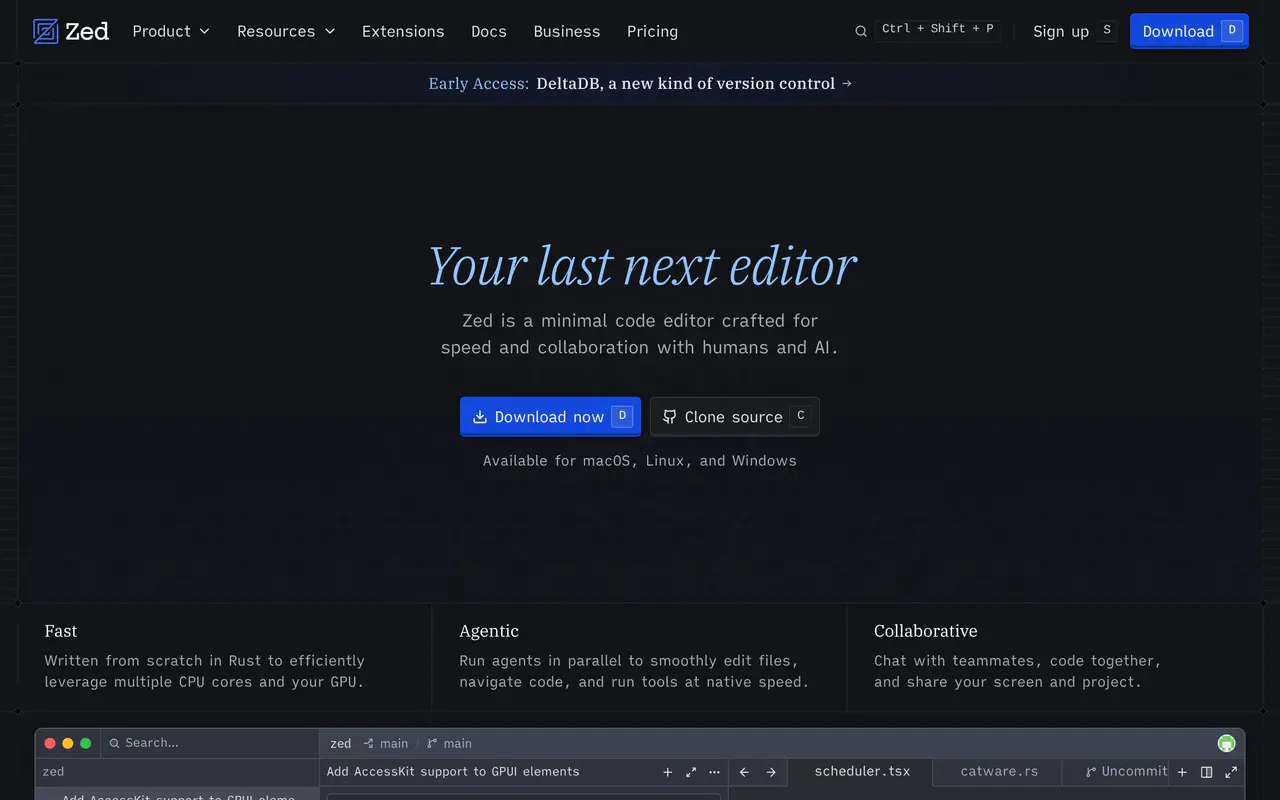The height and width of the screenshot is (800, 1280).
Task: Click the header Download button
Action: click(1189, 31)
